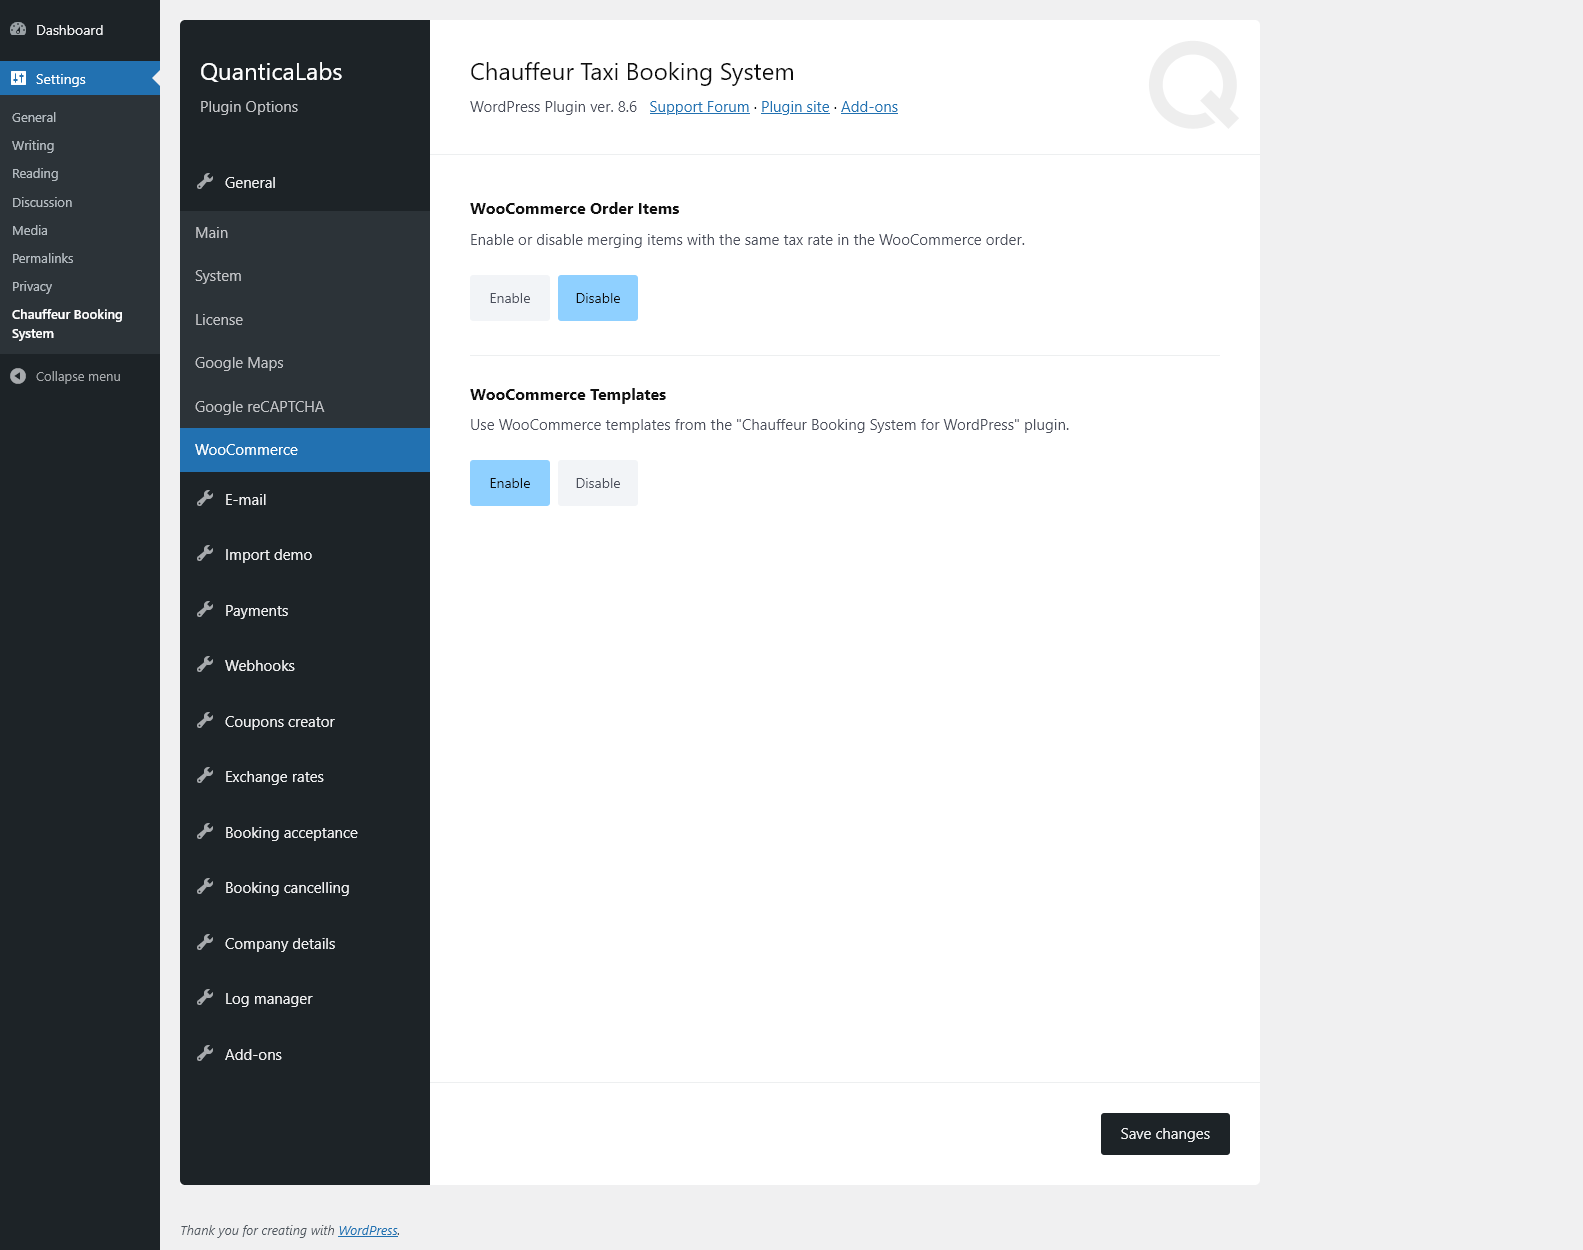Click the wrench icon next to Payments
The image size is (1583, 1250).
pyautogui.click(x=205, y=609)
